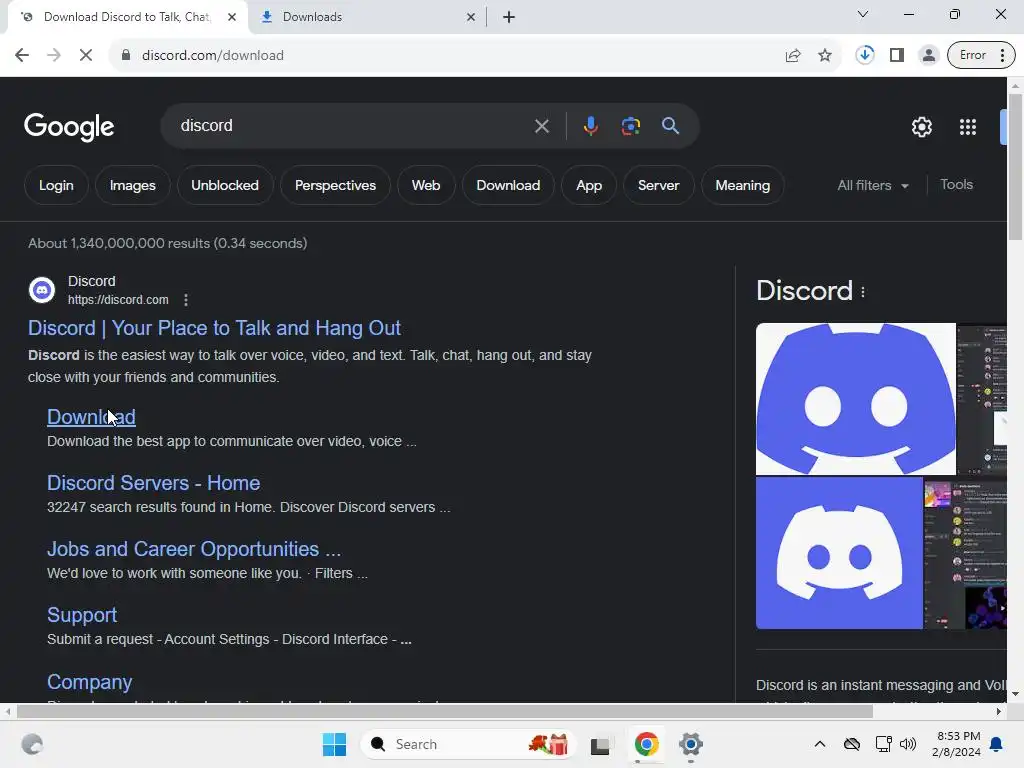Open the tab search chevron
Screen dimensions: 1024x768
click(x=863, y=14)
